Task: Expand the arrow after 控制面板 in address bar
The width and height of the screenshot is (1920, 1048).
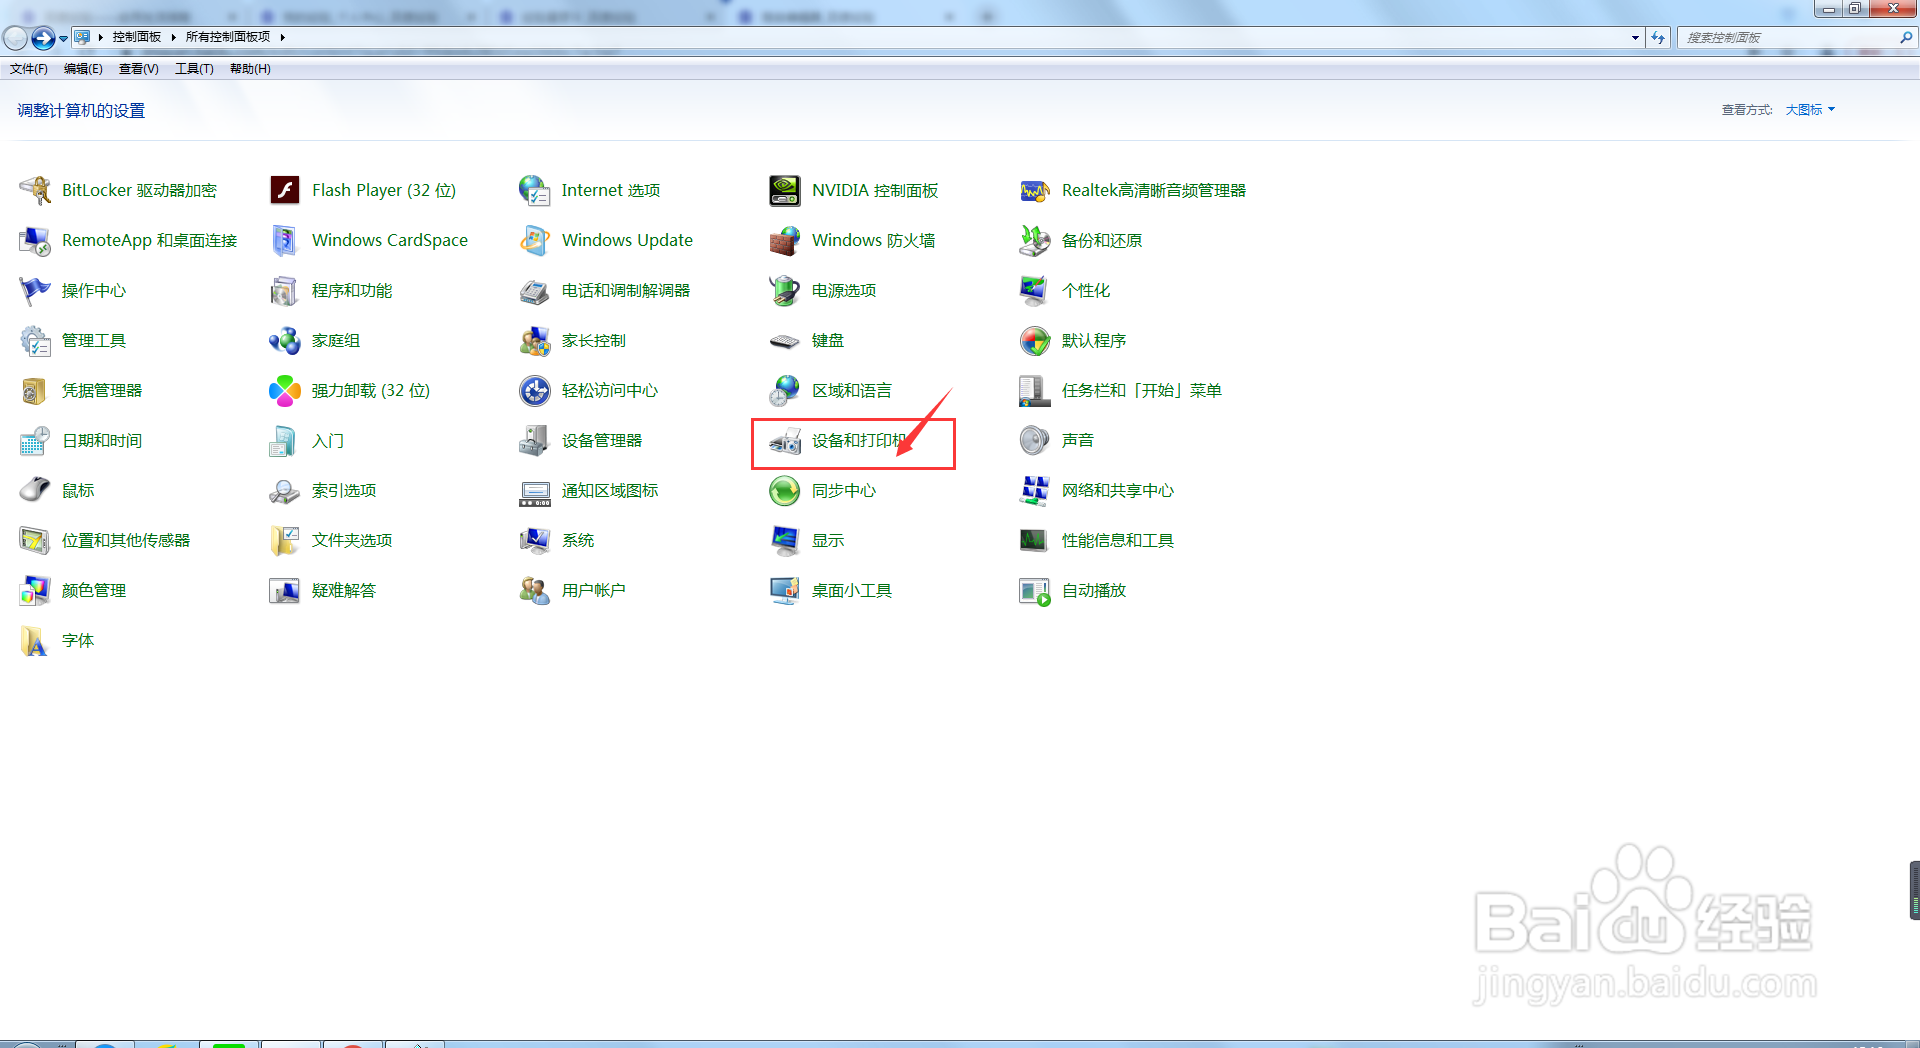Action: (173, 37)
